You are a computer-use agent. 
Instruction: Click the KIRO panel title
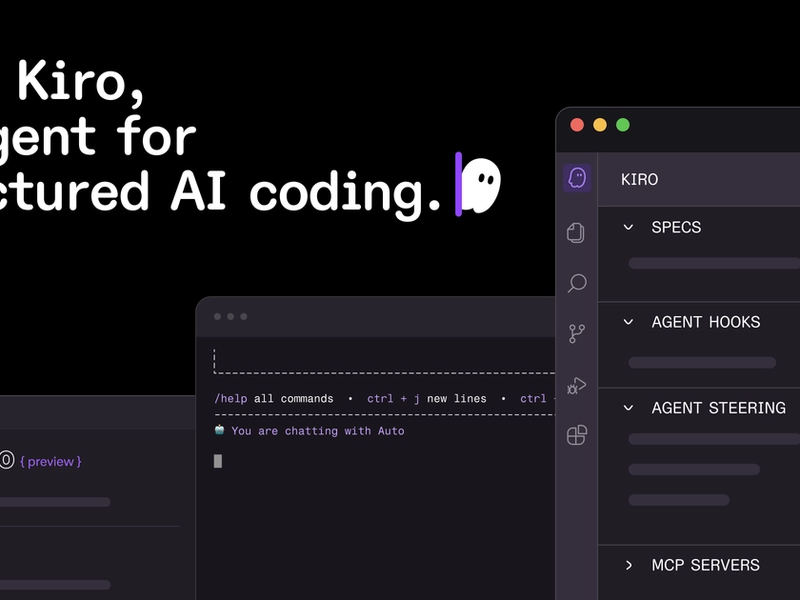coord(639,180)
